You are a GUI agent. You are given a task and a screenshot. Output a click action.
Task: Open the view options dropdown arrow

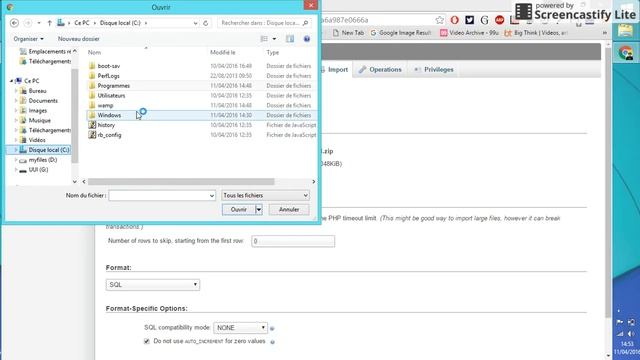tap(274, 39)
